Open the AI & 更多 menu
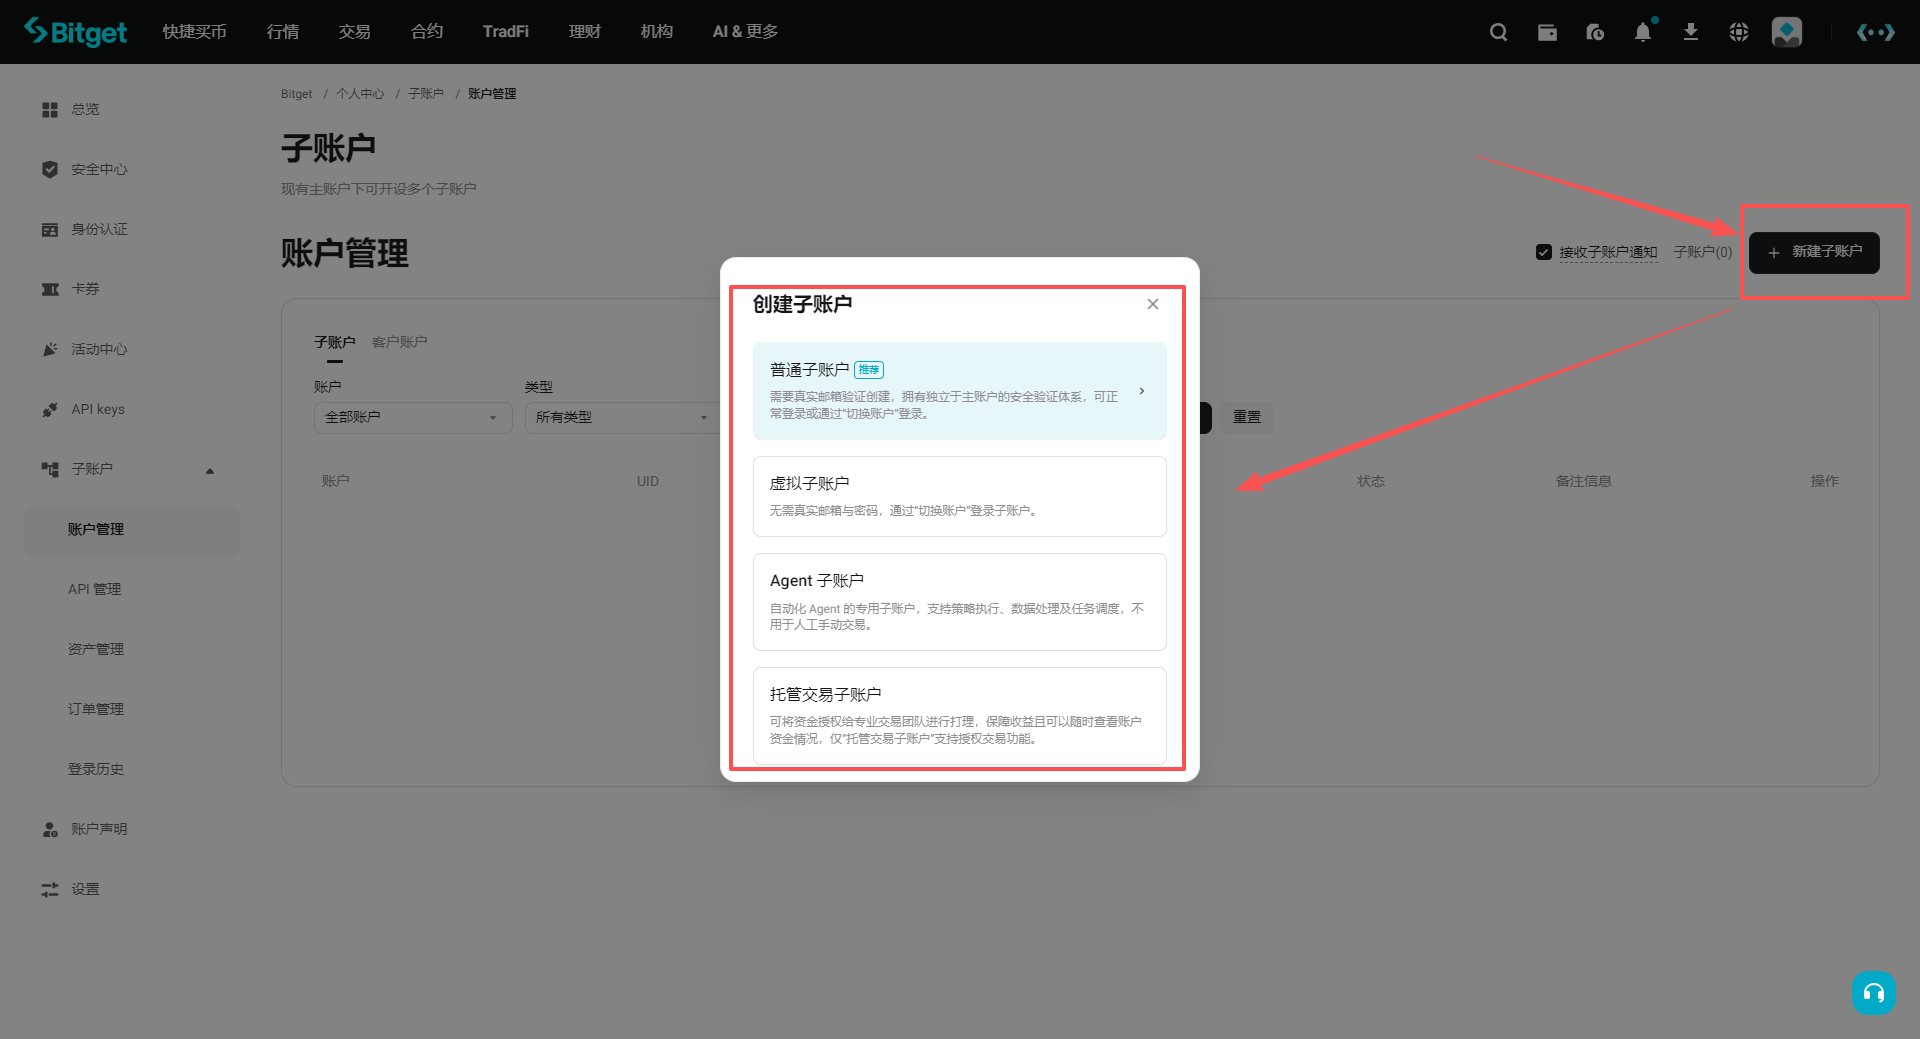The image size is (1920, 1039). (x=745, y=32)
